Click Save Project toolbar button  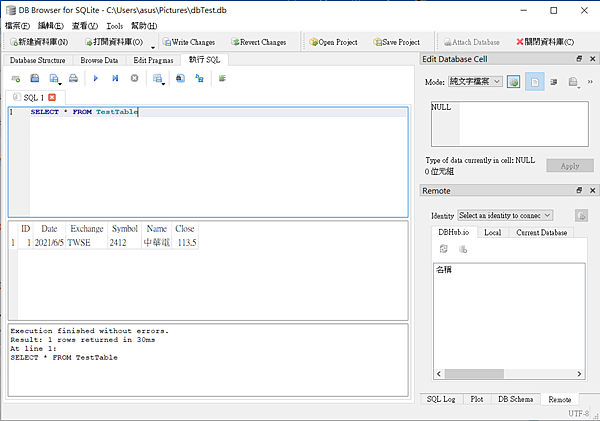[397, 42]
